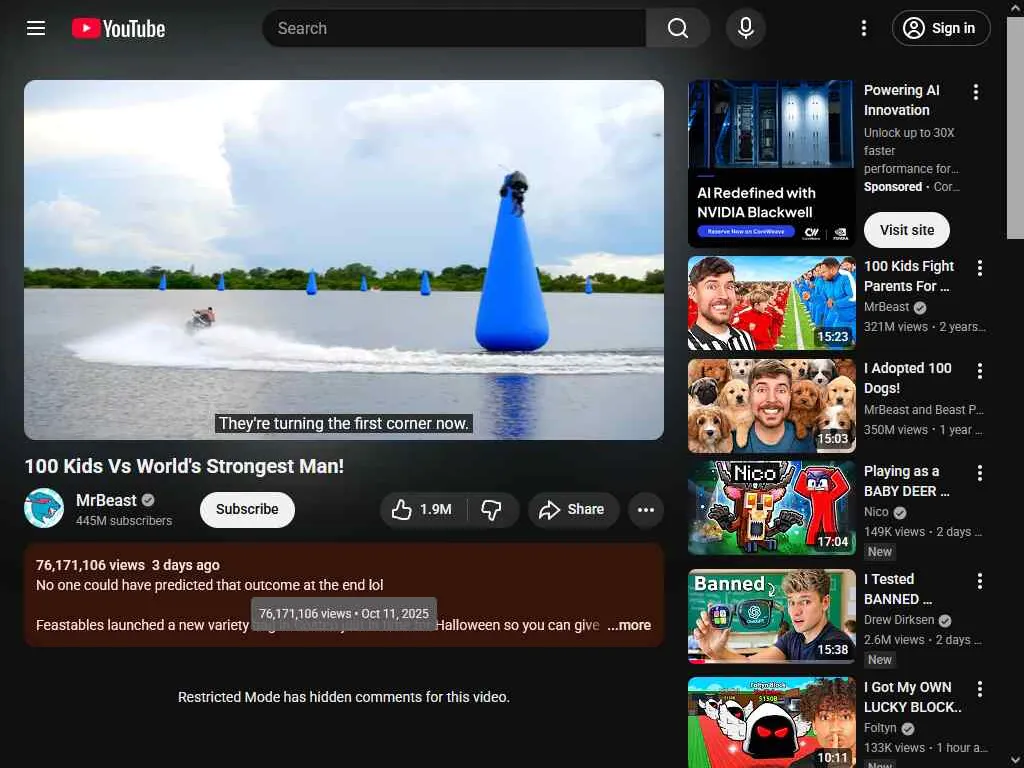Screen dimensions: 1024x768
Task: Open I Tested BANNED video thumbnail
Action: tap(771, 616)
